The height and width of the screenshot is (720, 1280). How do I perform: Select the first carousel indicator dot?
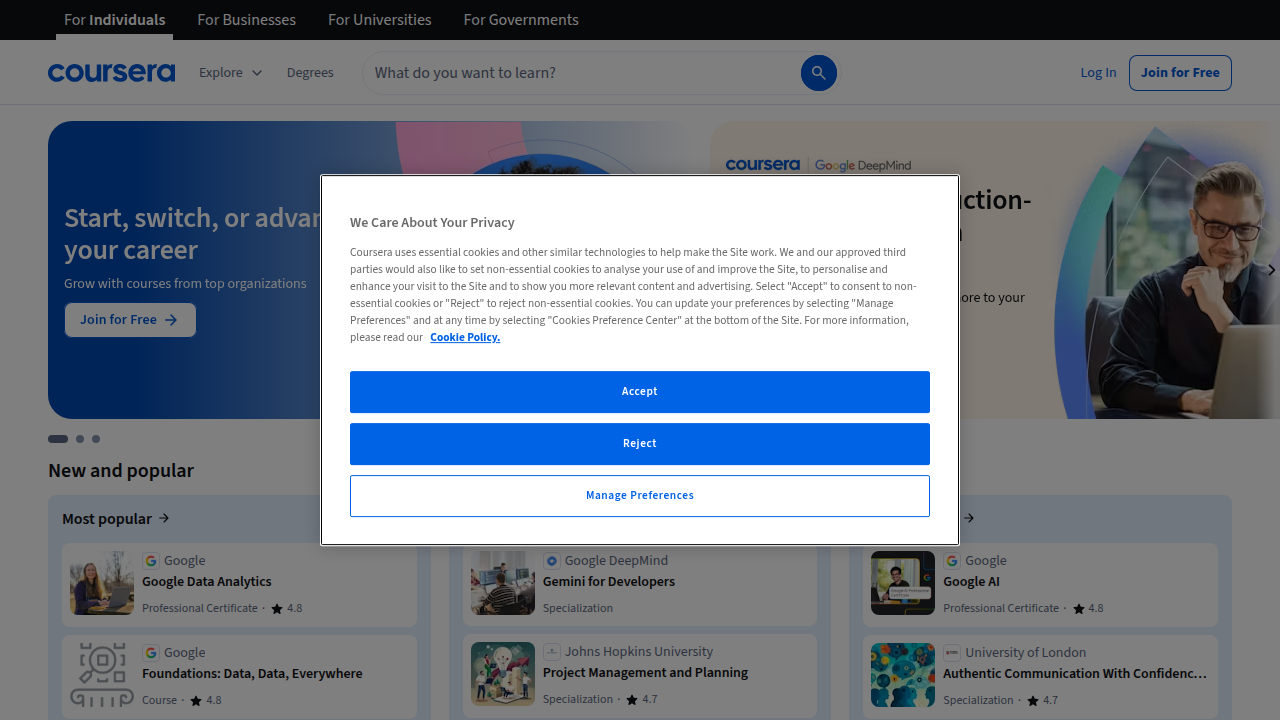point(58,439)
